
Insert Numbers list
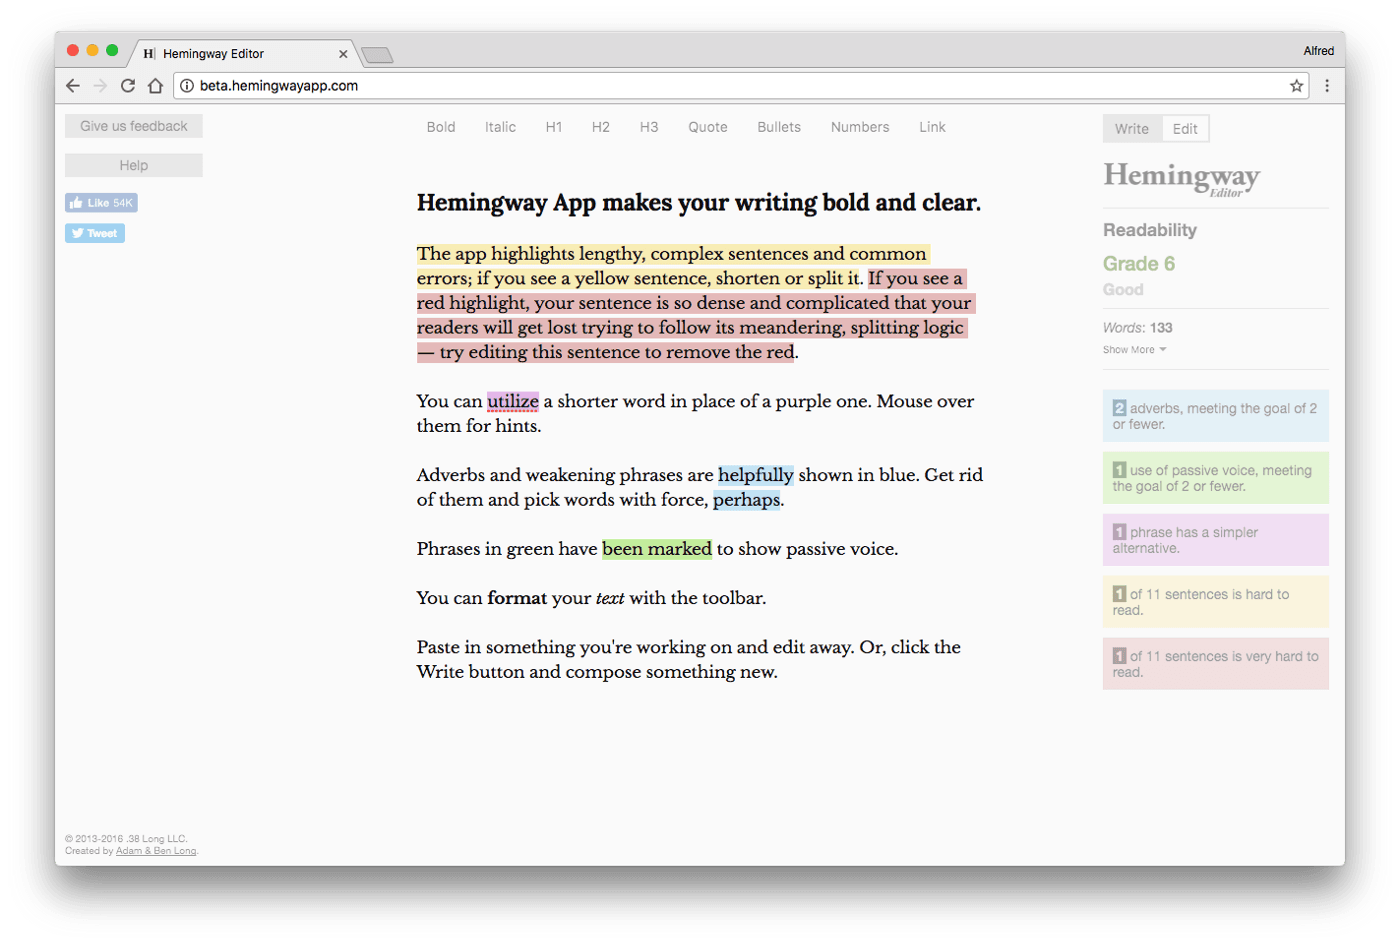(x=860, y=127)
